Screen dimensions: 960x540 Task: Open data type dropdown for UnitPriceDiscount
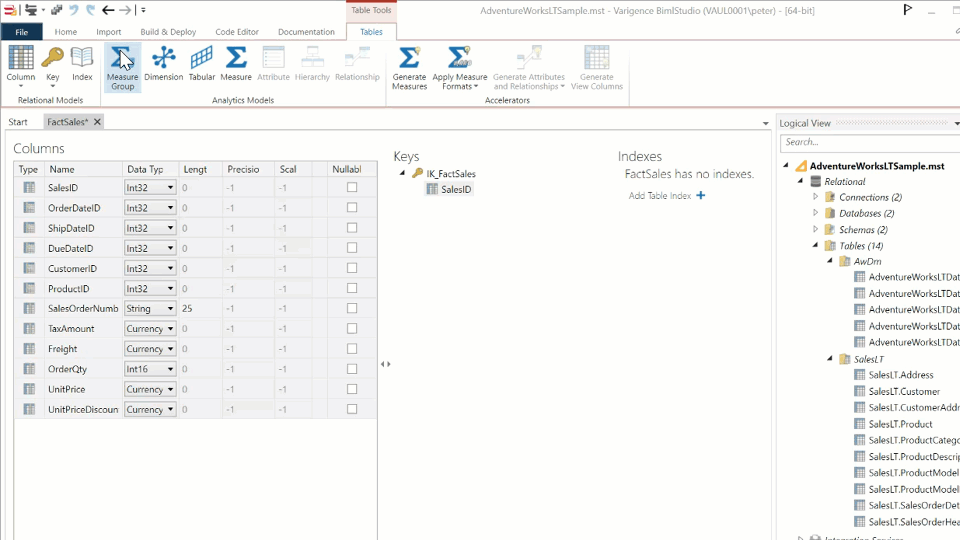[170, 410]
